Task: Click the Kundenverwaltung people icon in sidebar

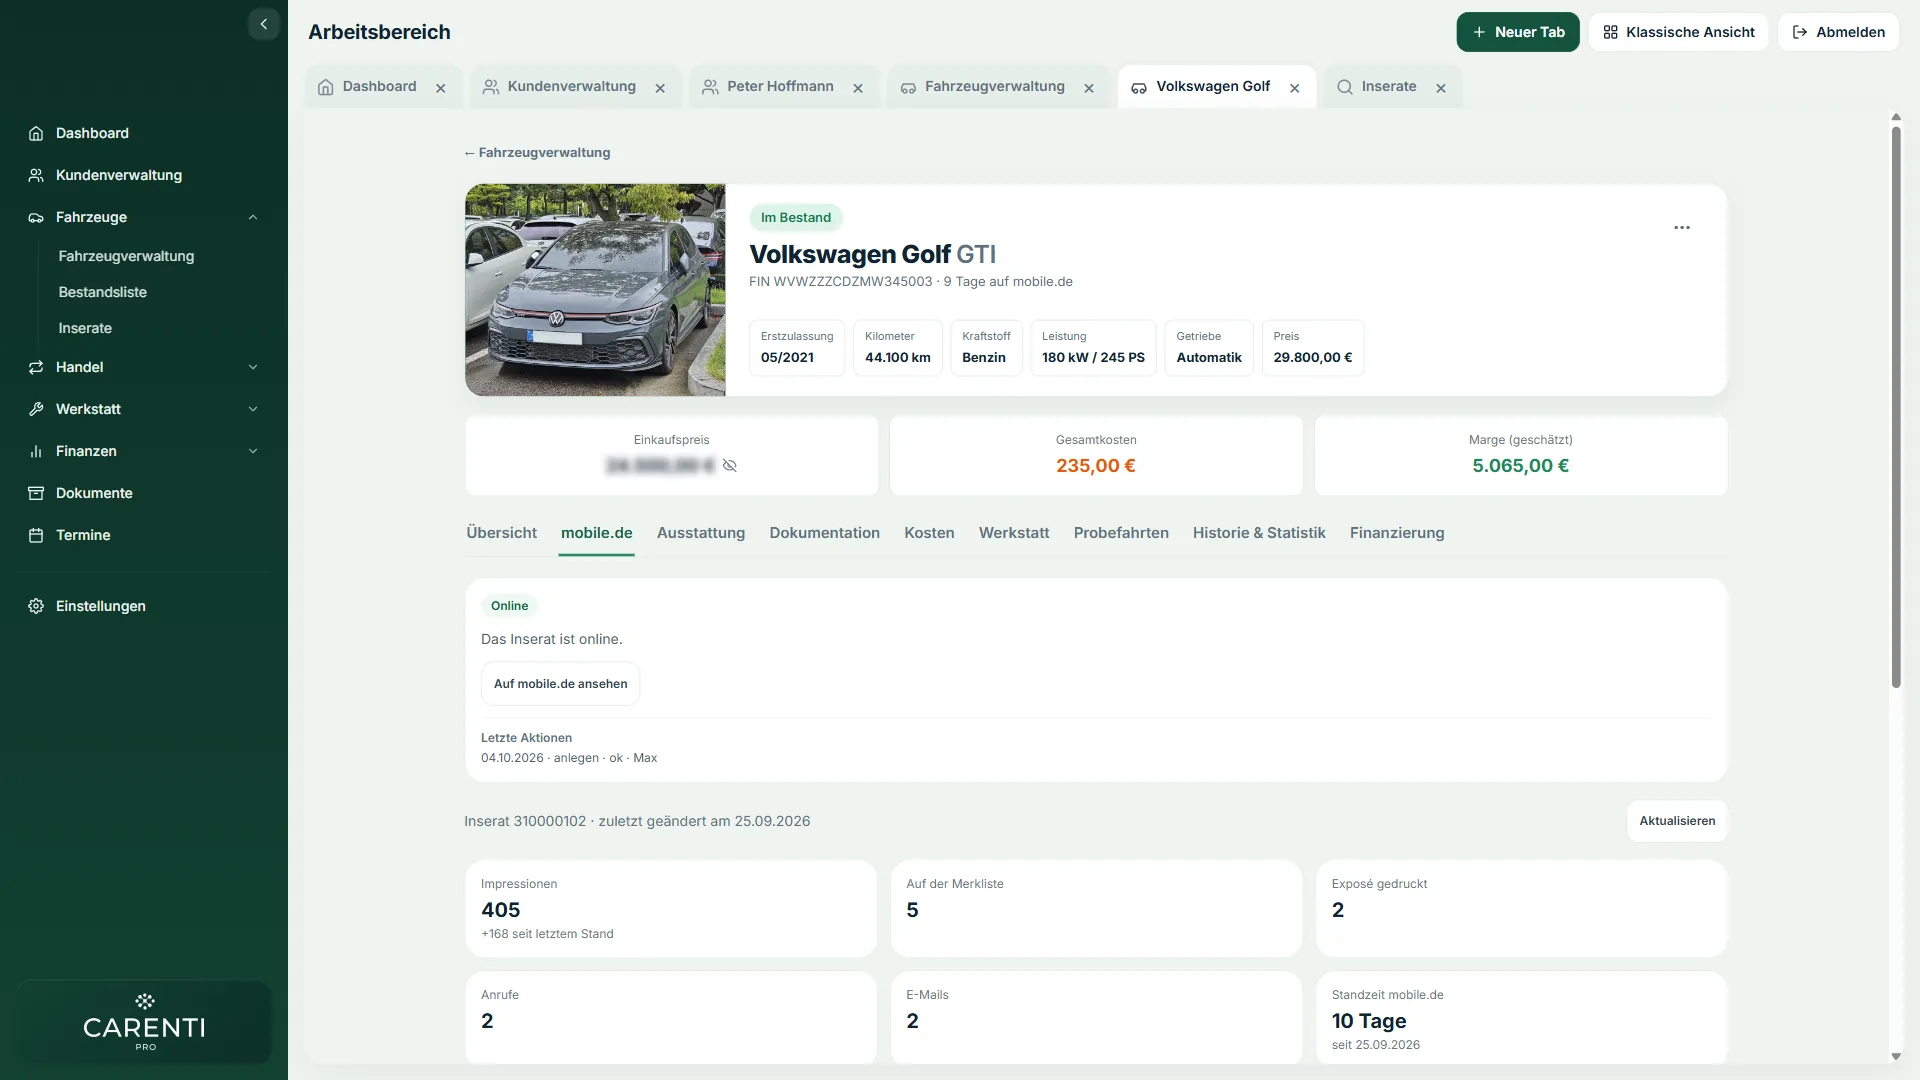Action: [36, 175]
